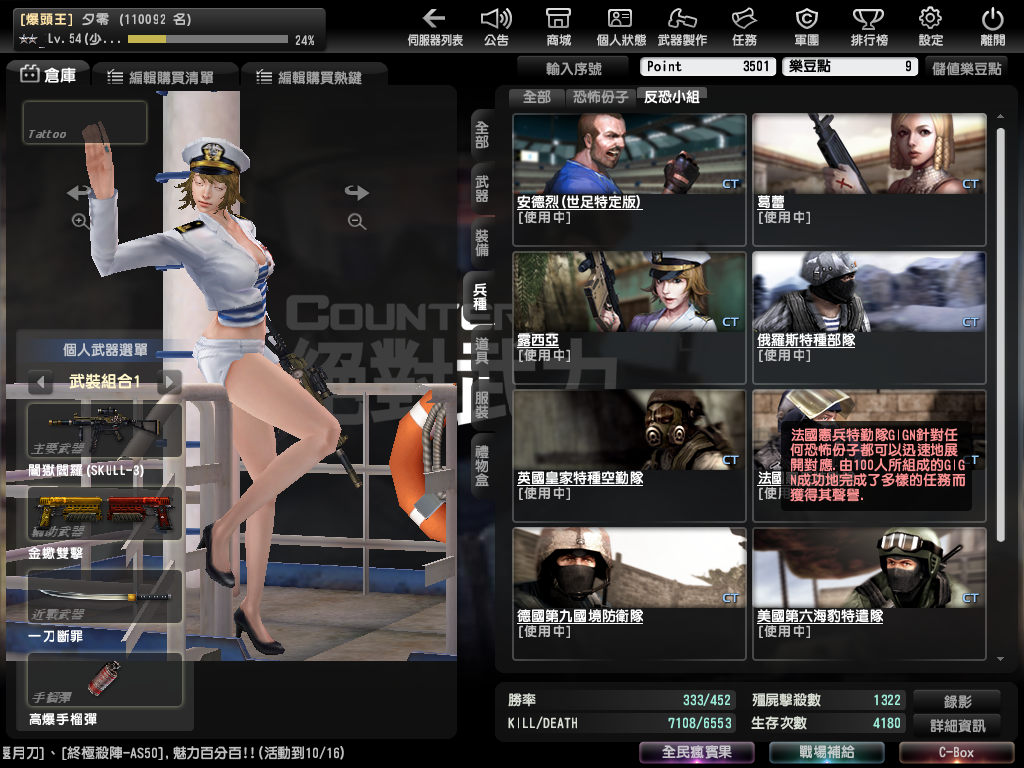
Task: Click the 殭屍擊殺數 value 1322
Action: 887,700
